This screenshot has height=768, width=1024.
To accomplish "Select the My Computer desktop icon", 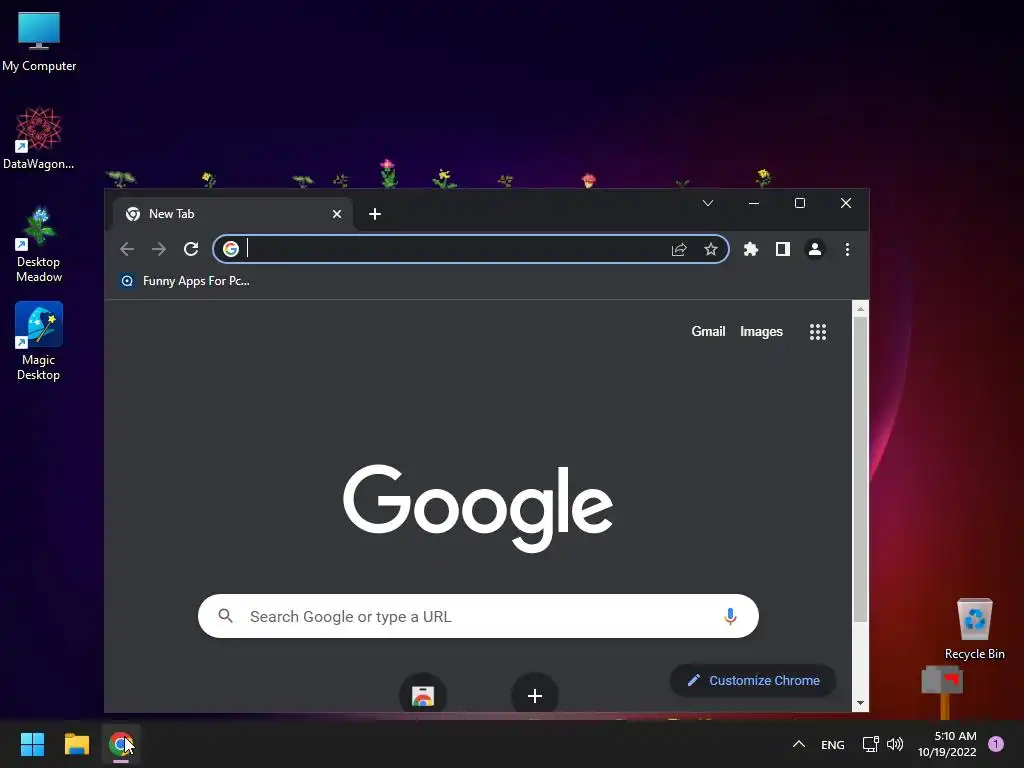I will [39, 42].
